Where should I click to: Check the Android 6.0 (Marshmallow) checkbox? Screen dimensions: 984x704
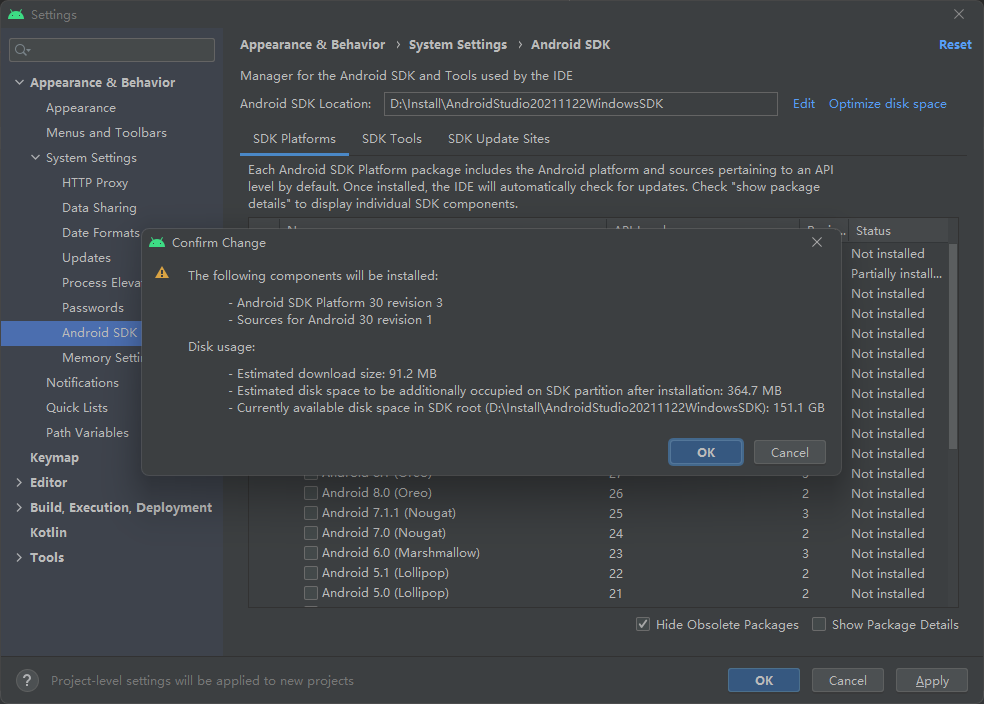coord(311,553)
